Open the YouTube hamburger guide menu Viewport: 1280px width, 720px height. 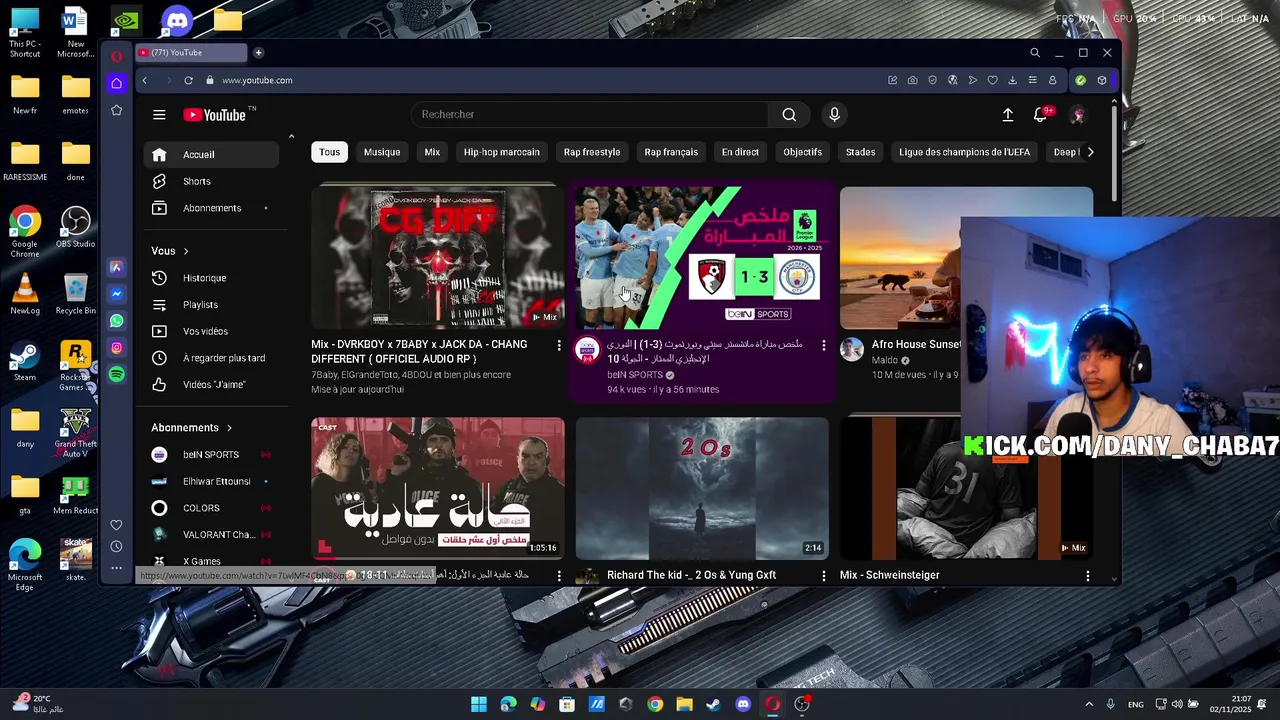[x=159, y=115]
